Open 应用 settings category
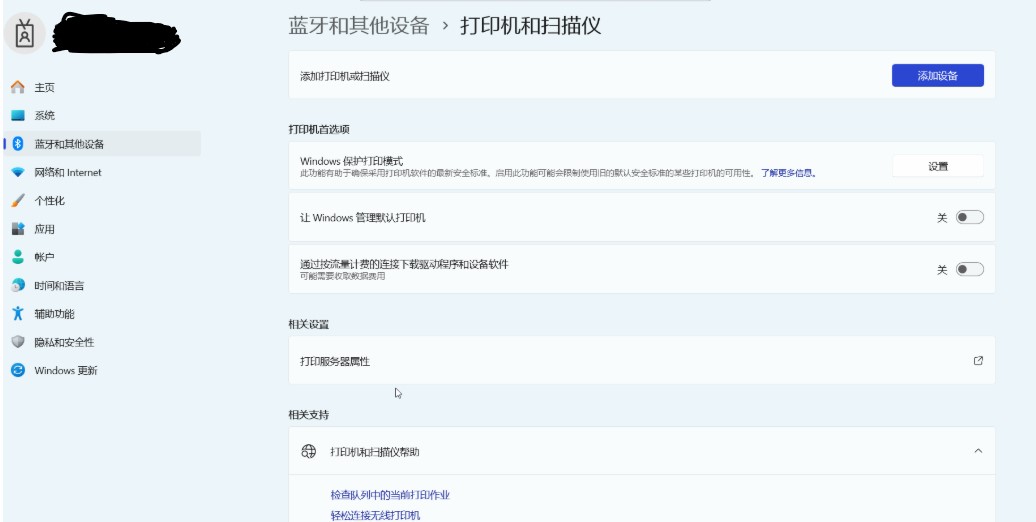 pyautogui.click(x=102, y=229)
